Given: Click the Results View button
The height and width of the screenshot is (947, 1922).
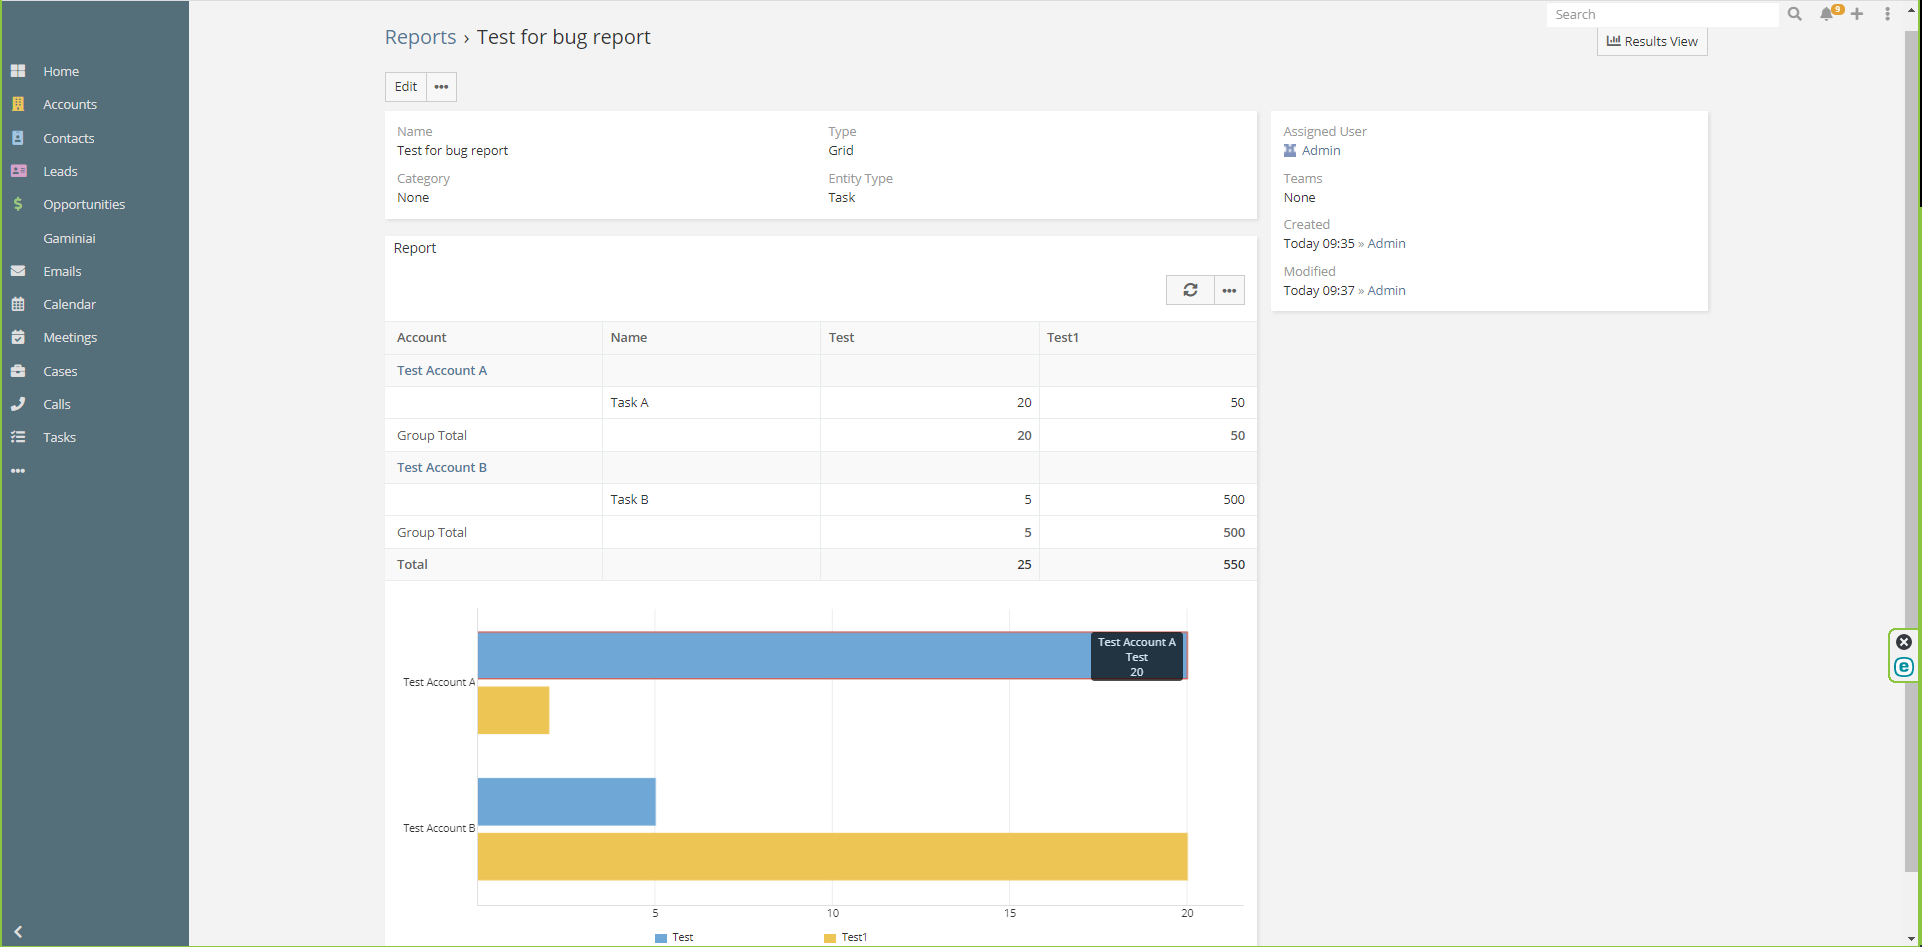Looking at the screenshot, I should [1652, 41].
